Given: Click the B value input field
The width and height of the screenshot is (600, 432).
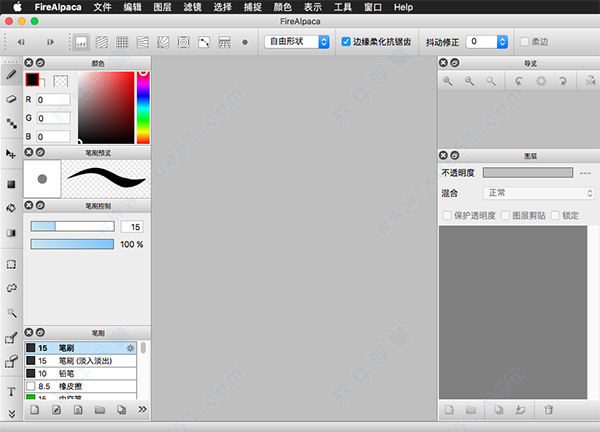Looking at the screenshot, I should coord(54,137).
